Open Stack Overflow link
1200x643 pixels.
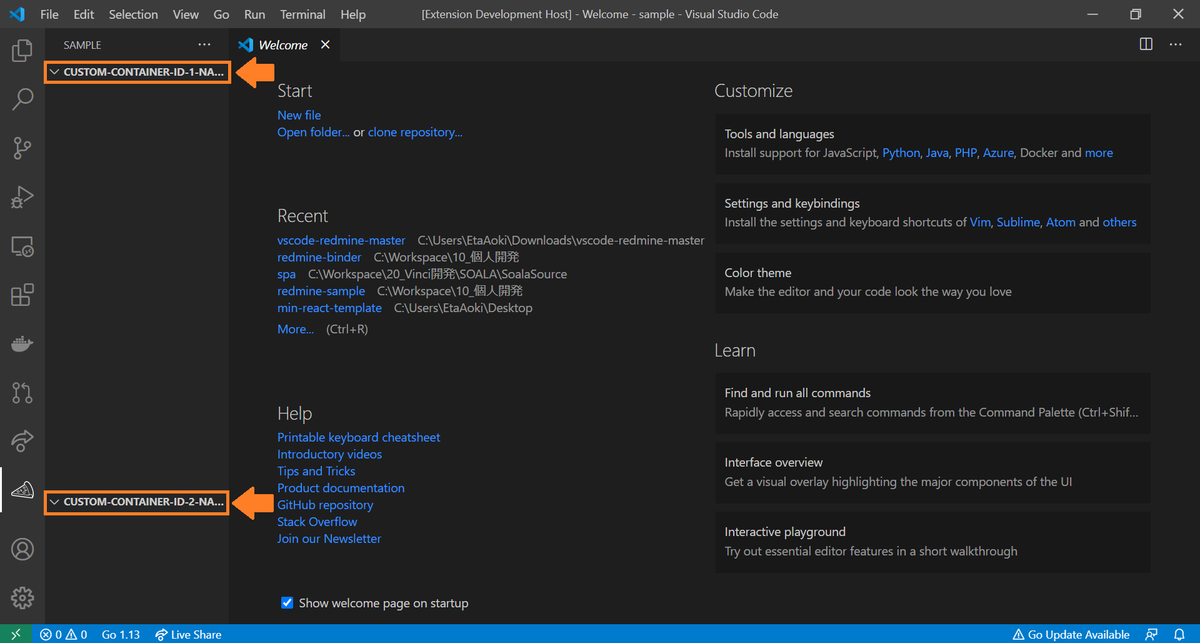(x=317, y=521)
